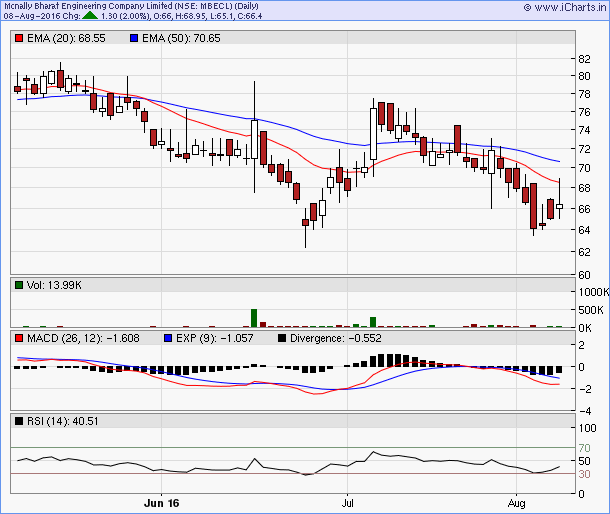The height and width of the screenshot is (514, 610).
Task: Click the black Divergence legend swatch
Action: point(282,338)
